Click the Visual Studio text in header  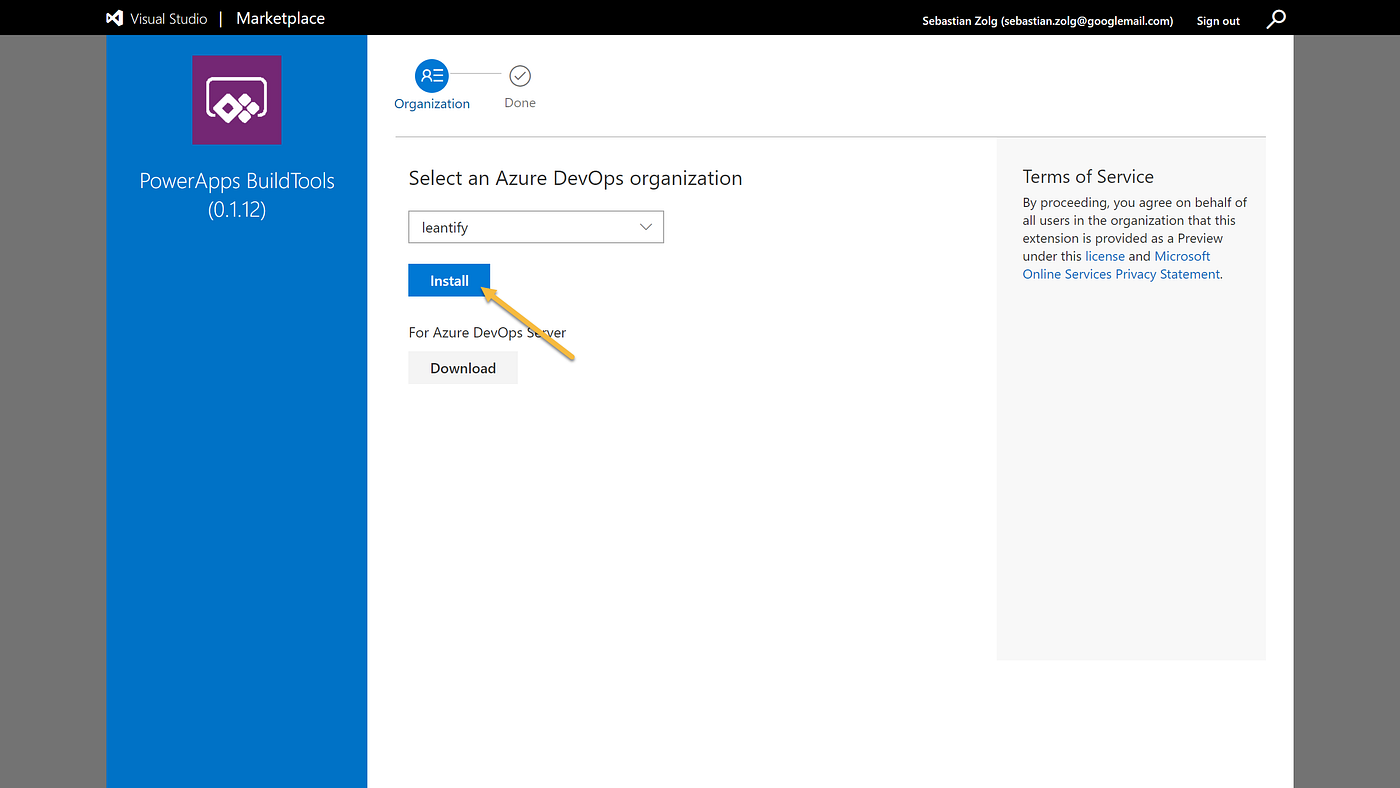(x=169, y=19)
